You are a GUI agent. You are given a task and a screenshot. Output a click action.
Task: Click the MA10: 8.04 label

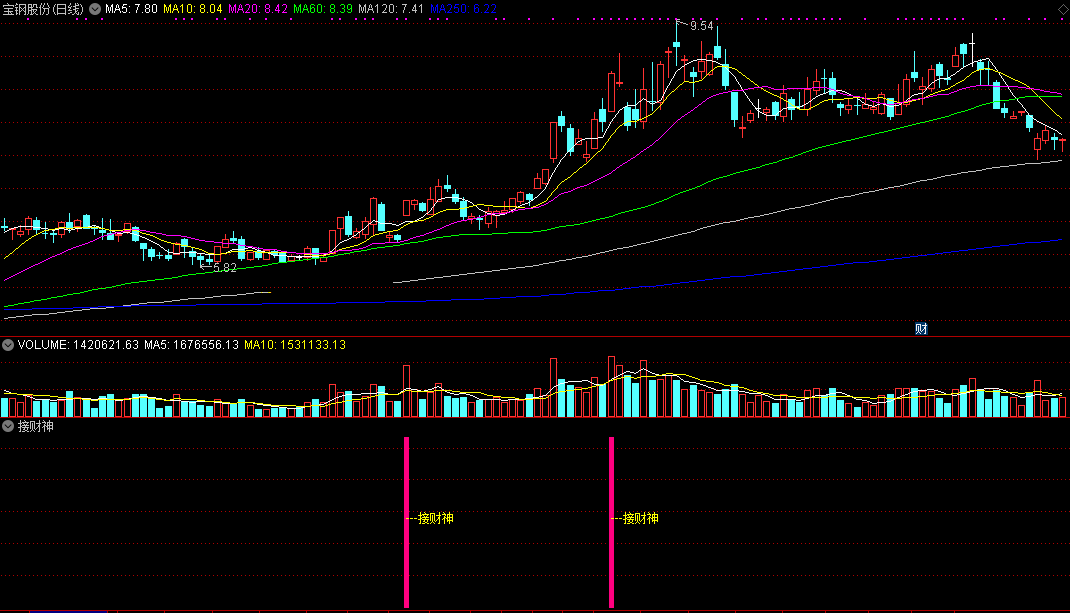point(193,10)
